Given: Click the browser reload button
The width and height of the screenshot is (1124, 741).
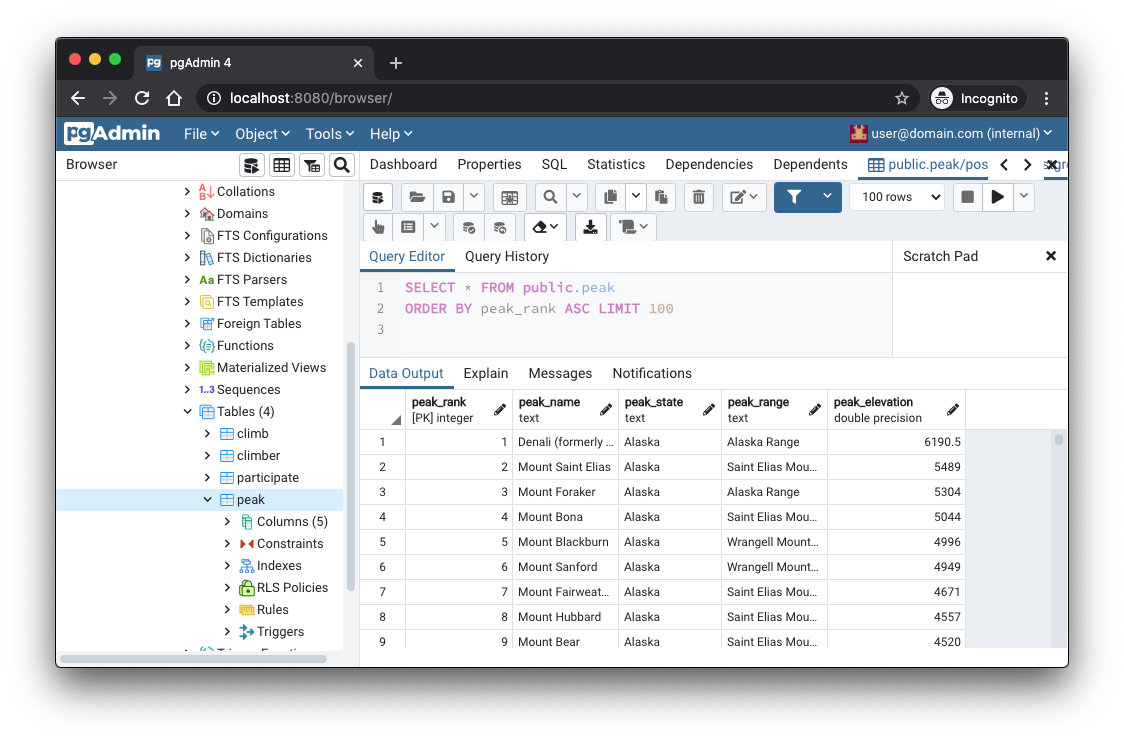Looking at the screenshot, I should point(142,99).
